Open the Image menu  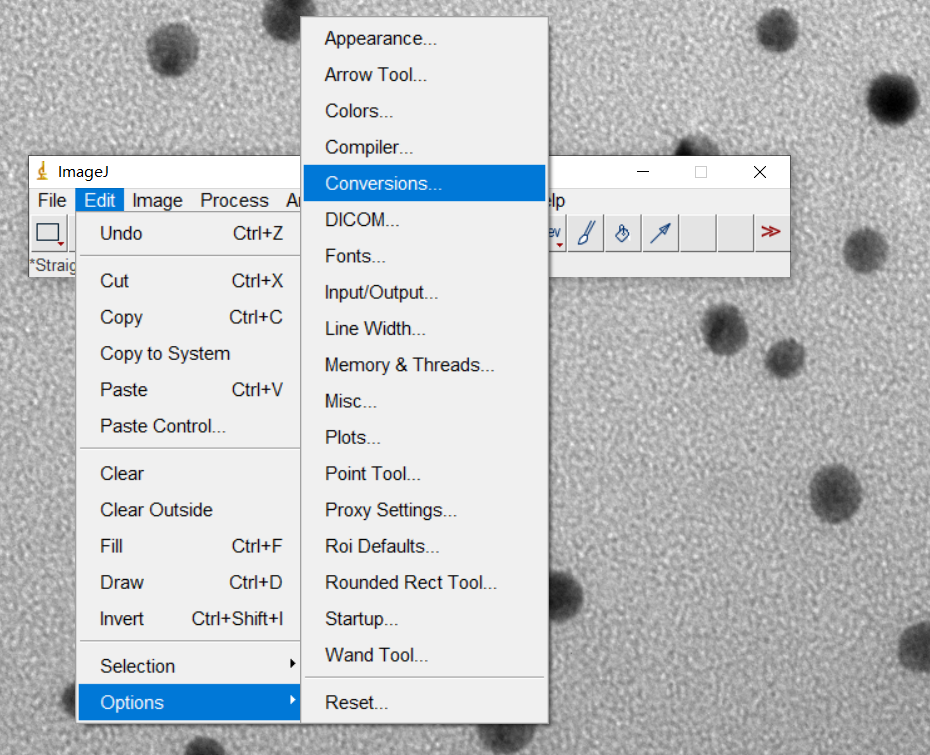point(157,201)
